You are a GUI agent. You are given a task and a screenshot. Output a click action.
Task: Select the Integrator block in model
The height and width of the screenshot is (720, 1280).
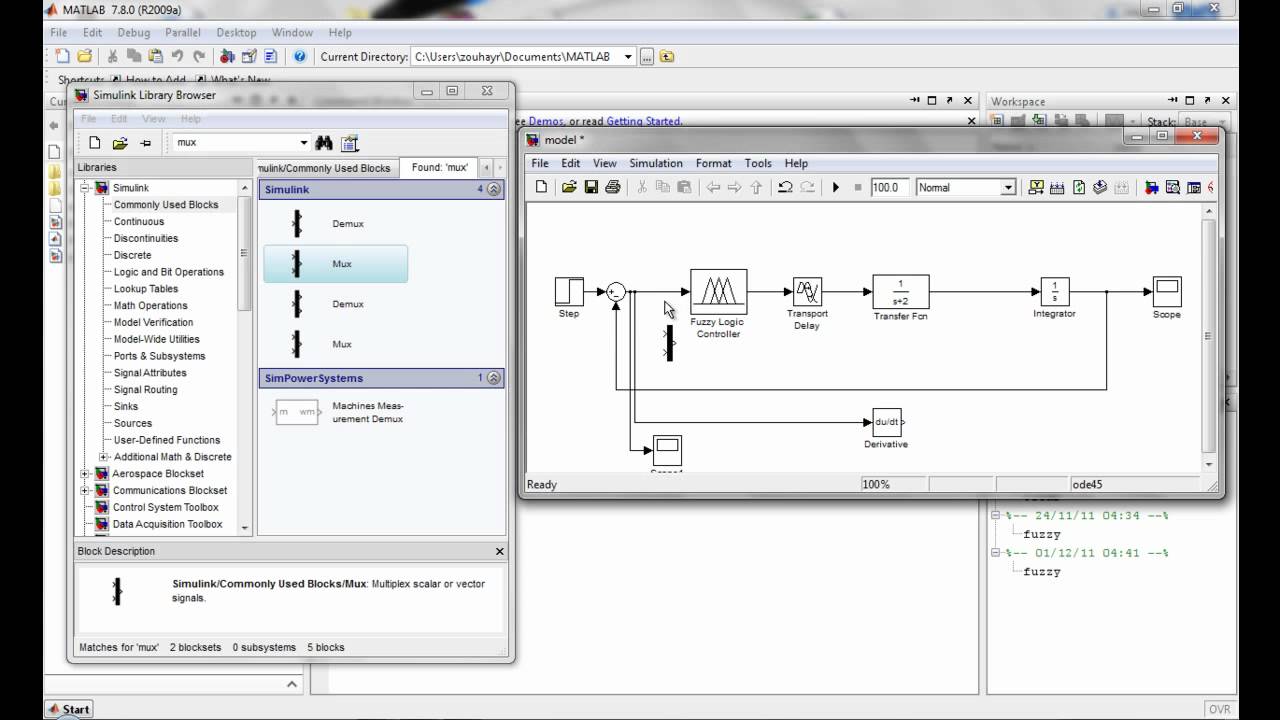1055,292
